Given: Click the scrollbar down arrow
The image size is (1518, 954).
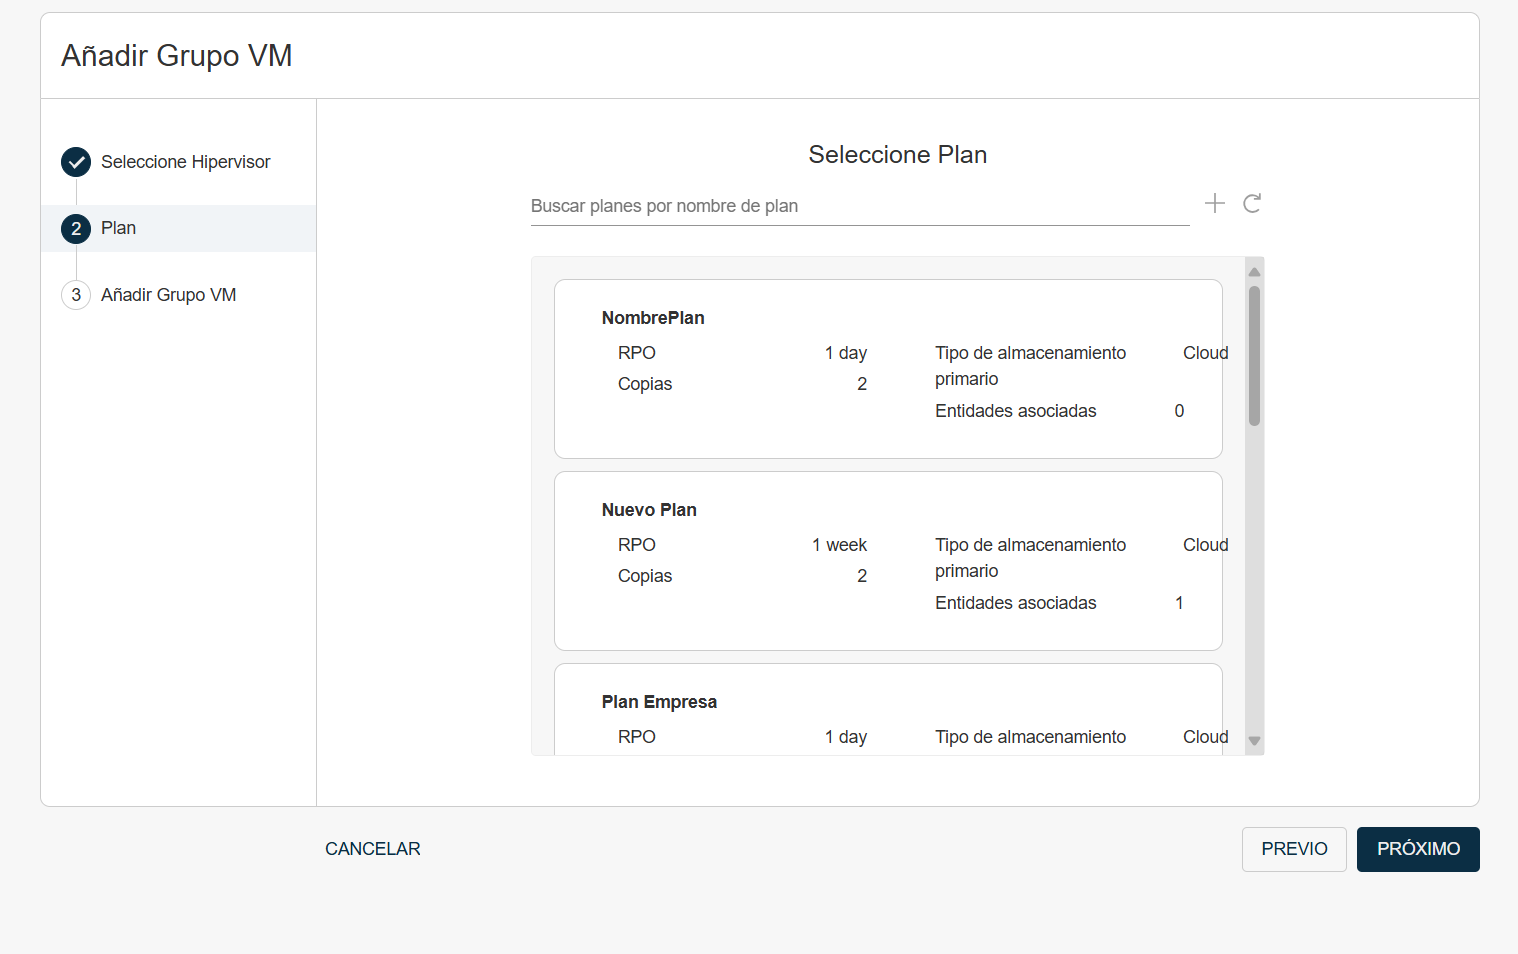Looking at the screenshot, I should click(x=1254, y=741).
